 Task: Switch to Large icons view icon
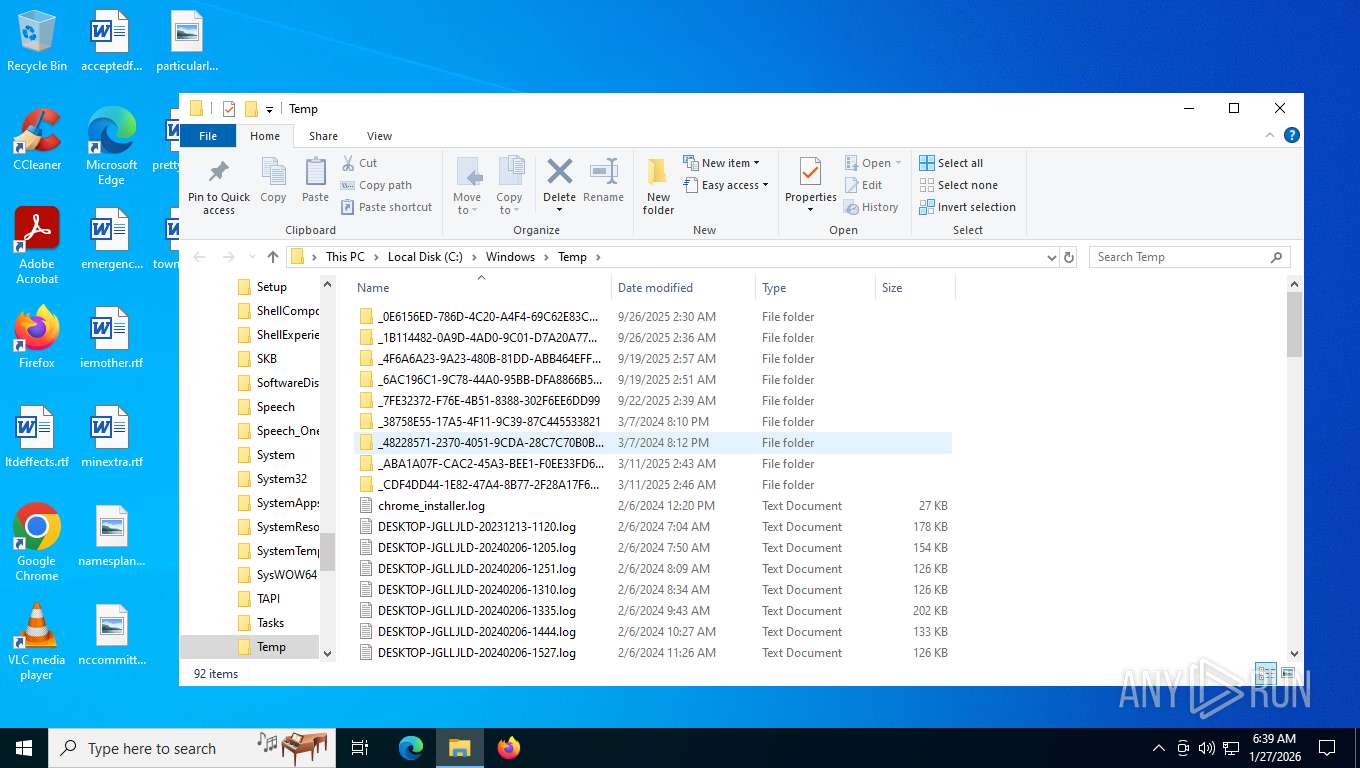pyautogui.click(x=1288, y=673)
